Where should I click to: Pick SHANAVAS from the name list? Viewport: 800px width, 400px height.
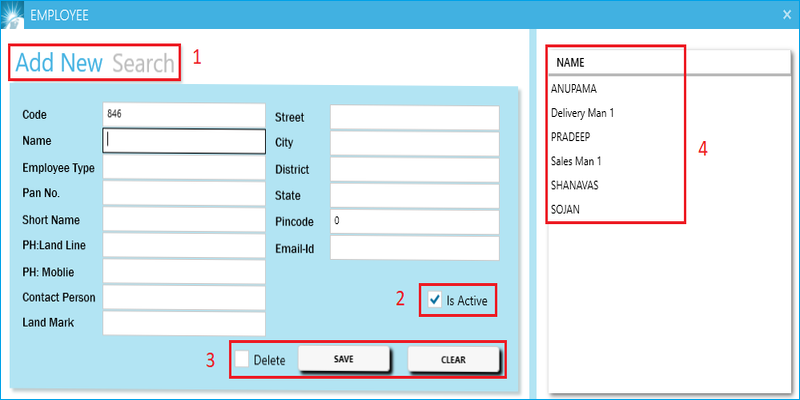[574, 185]
